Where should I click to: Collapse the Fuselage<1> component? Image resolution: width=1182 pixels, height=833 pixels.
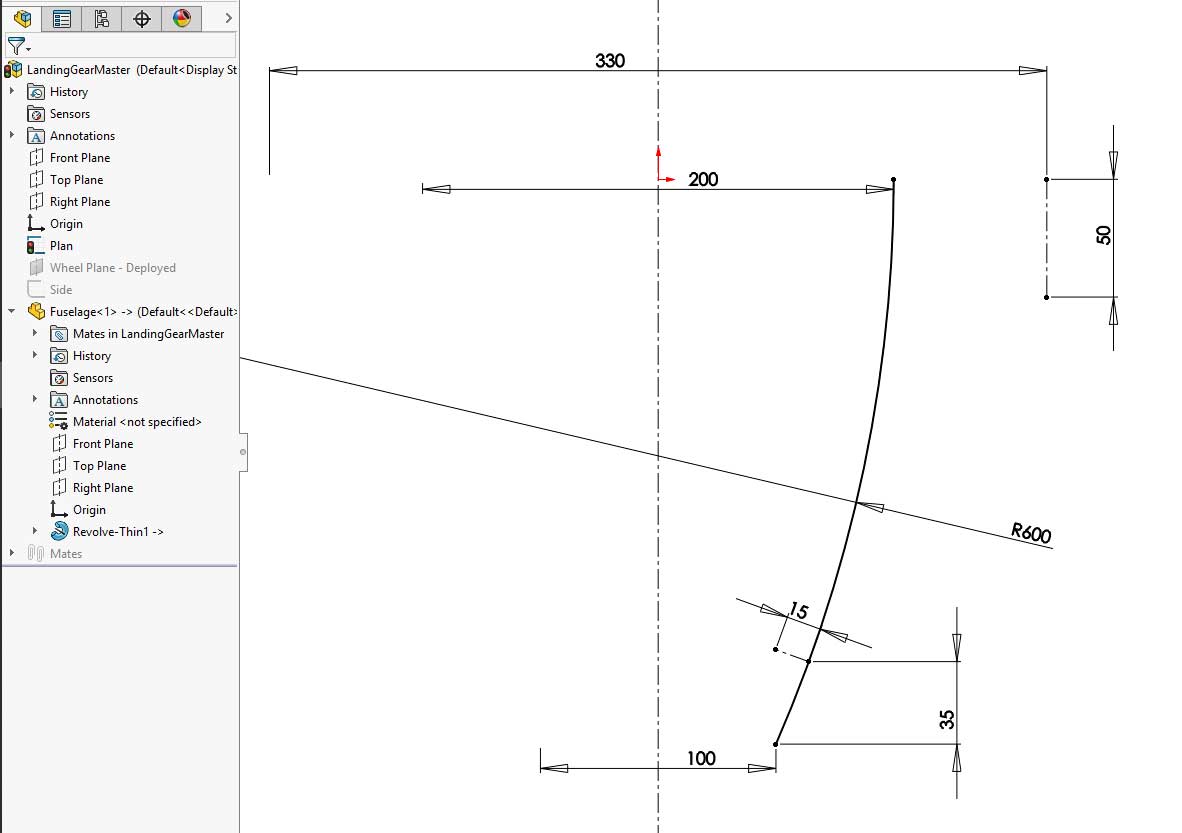coord(11,311)
